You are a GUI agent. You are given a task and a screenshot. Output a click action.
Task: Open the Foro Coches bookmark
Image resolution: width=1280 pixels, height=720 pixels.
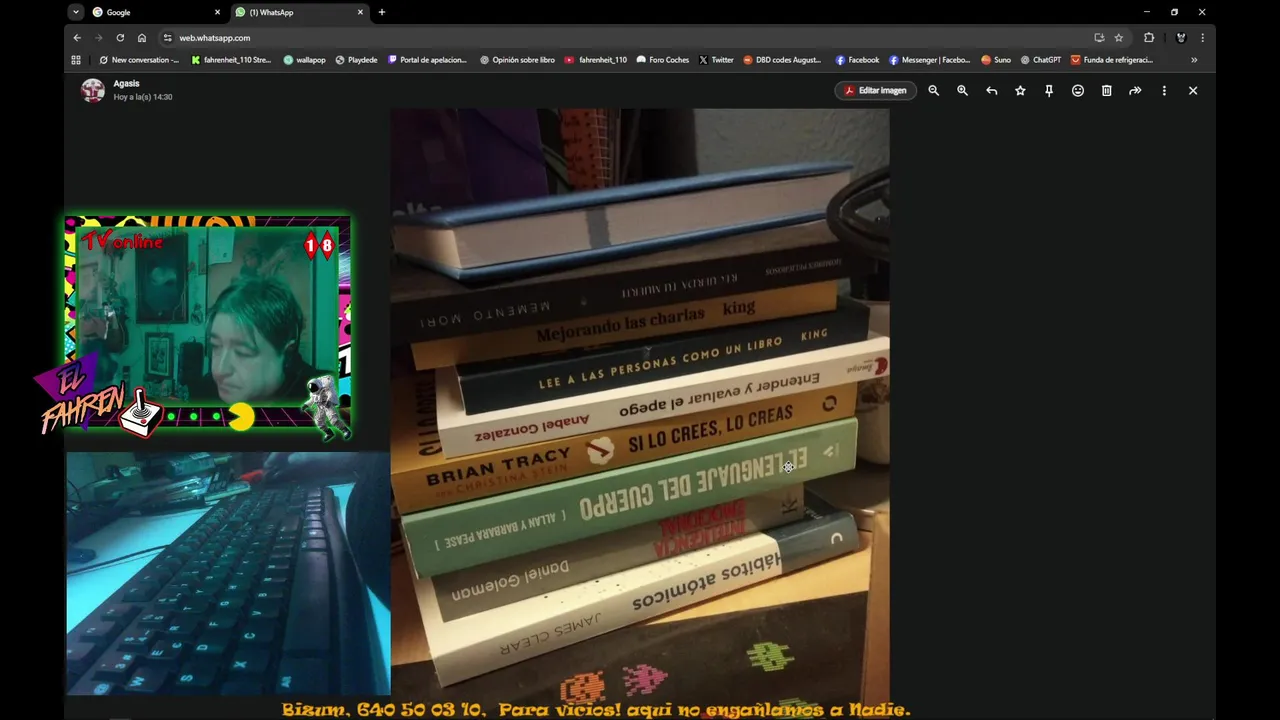pyautogui.click(x=663, y=60)
